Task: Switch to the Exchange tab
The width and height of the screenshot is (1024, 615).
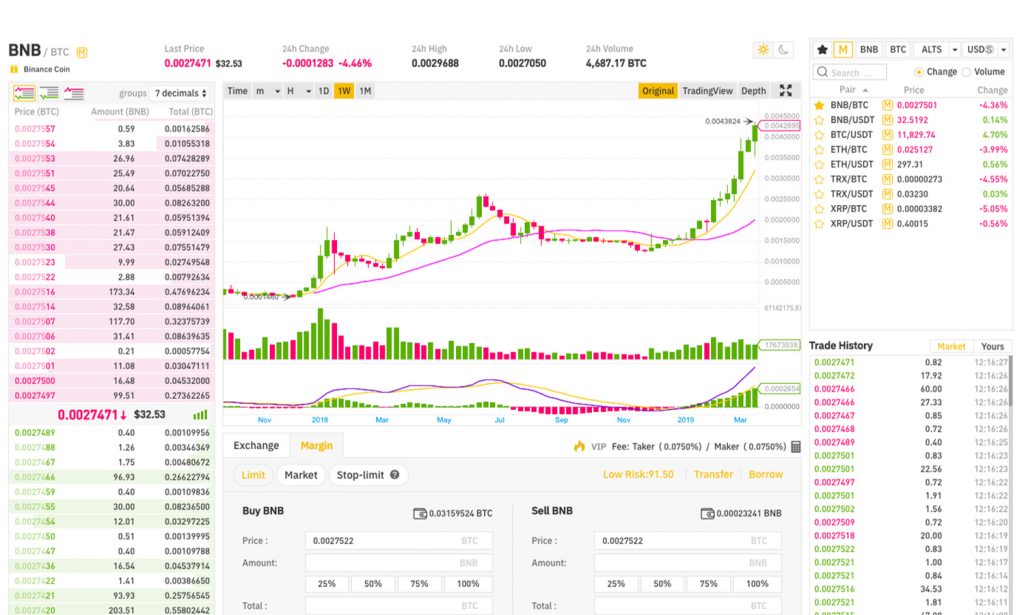Action: coord(256,445)
